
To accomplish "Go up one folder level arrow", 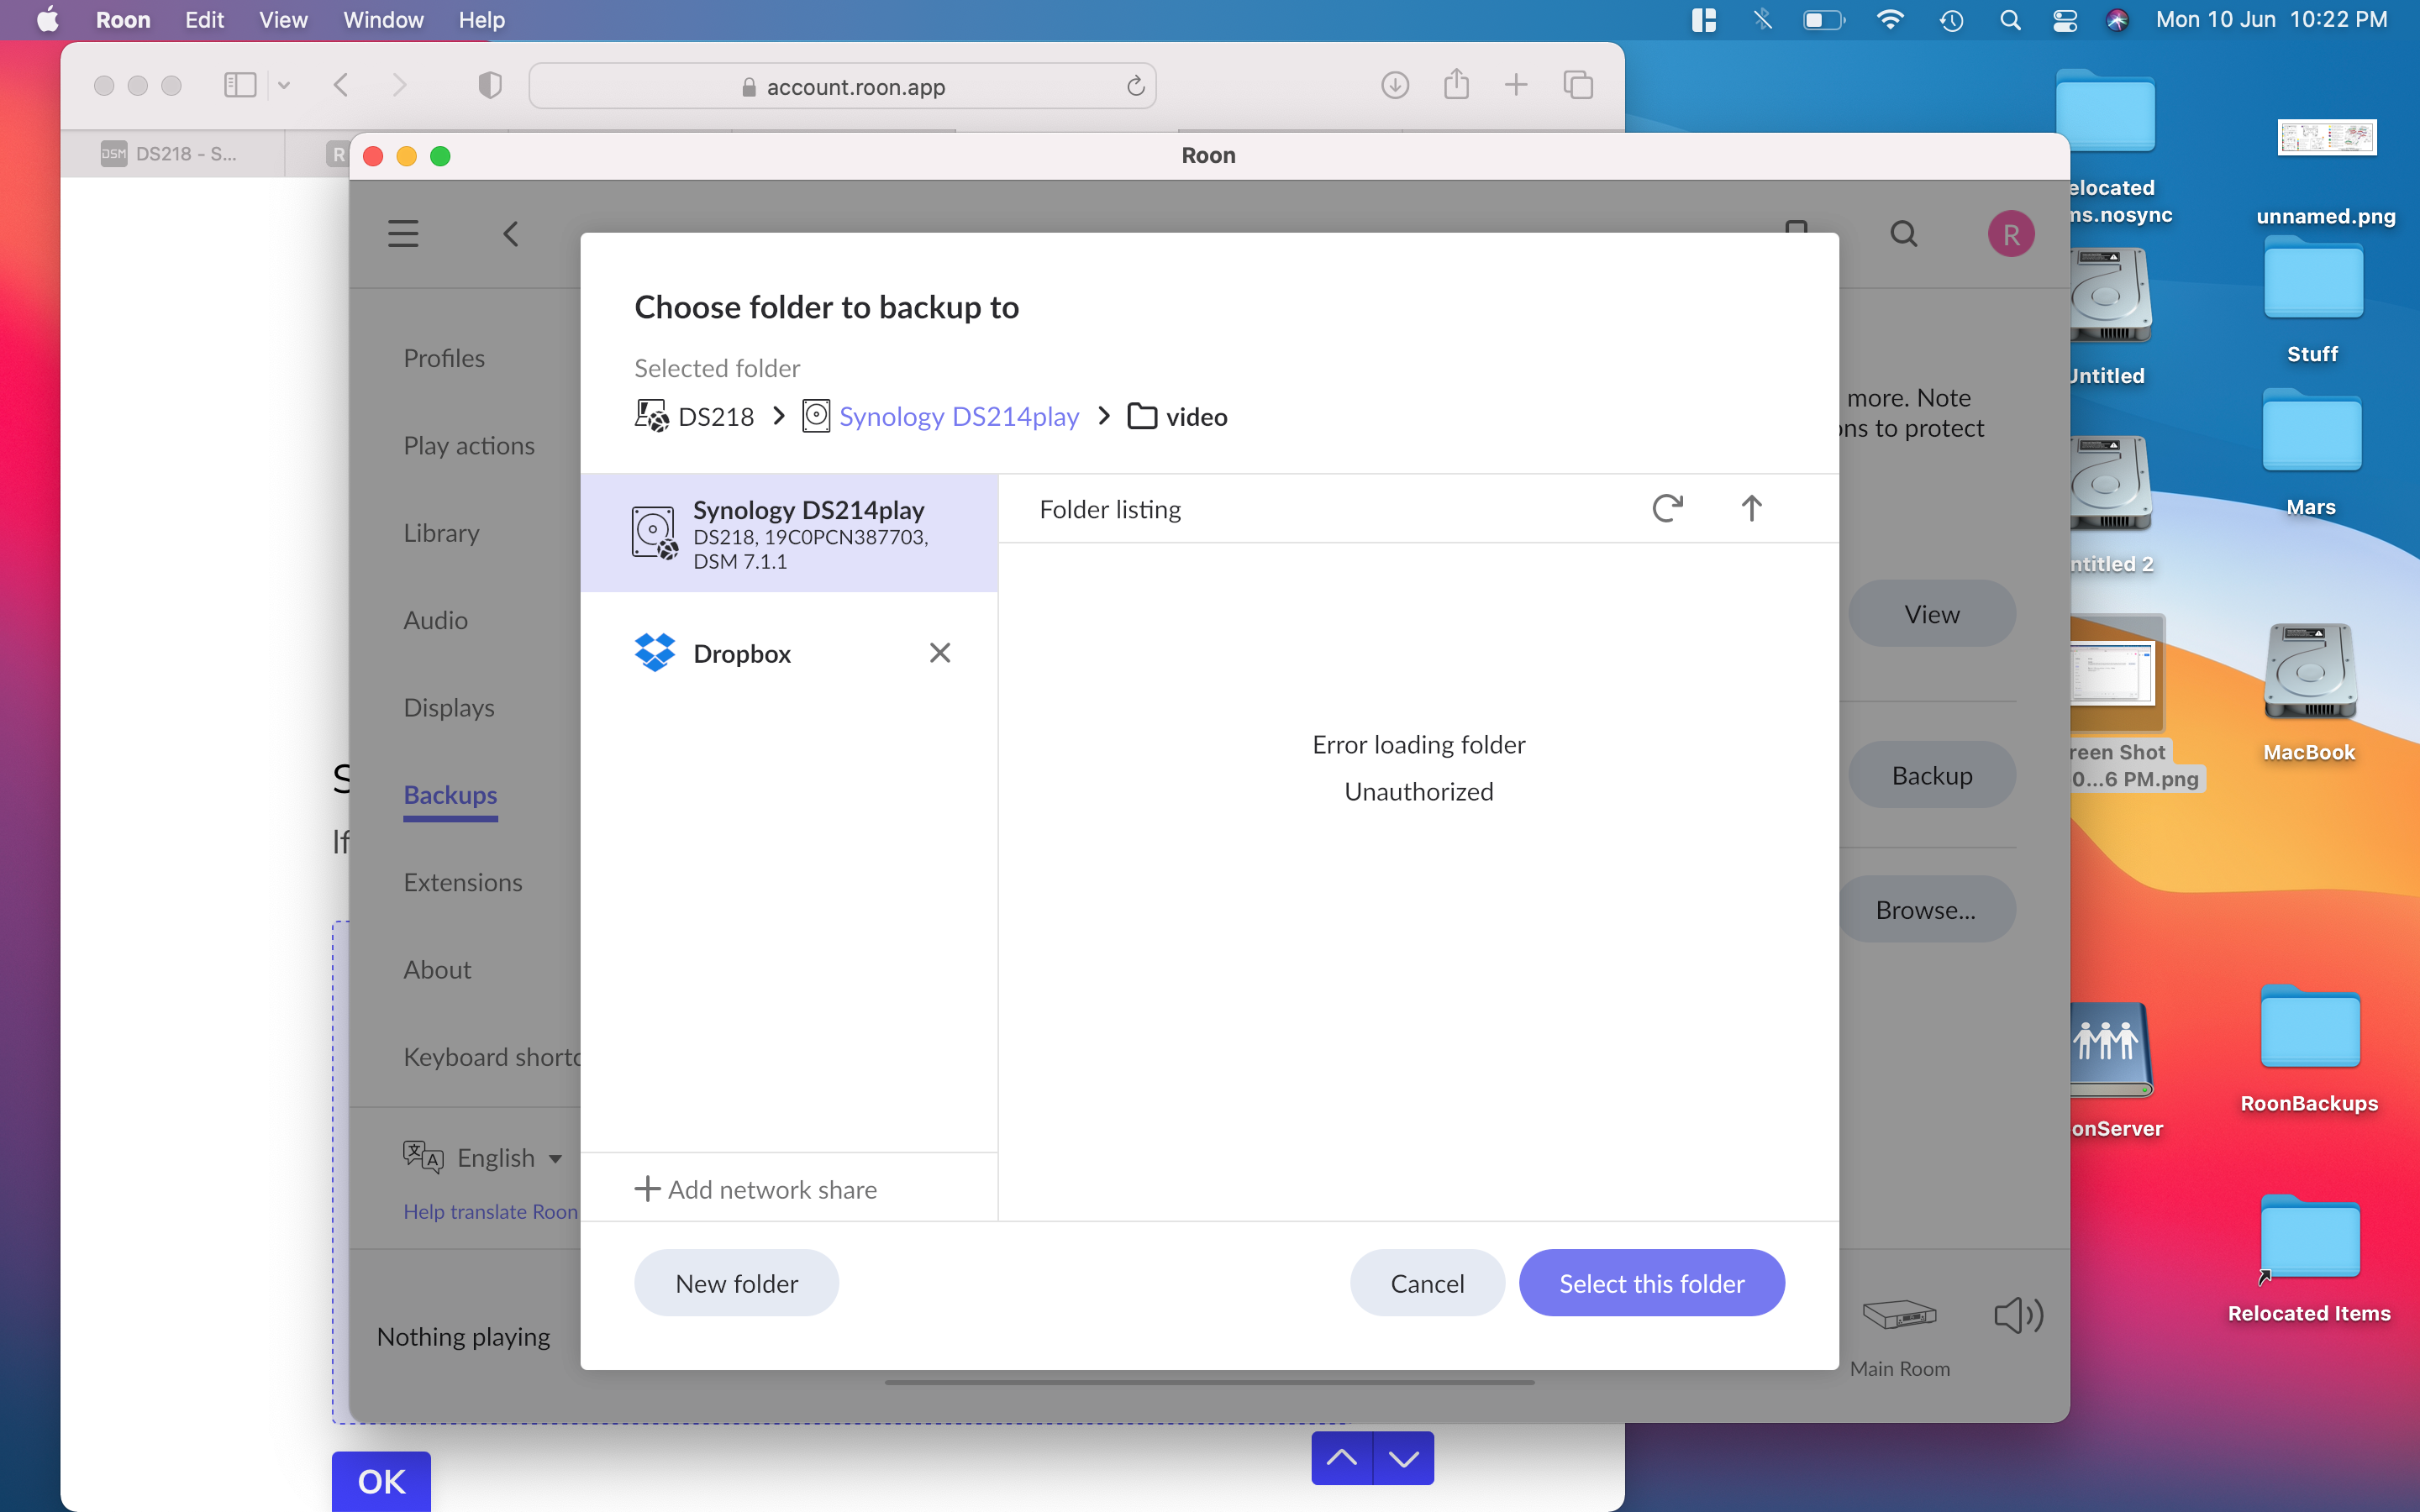I will pyautogui.click(x=1751, y=509).
